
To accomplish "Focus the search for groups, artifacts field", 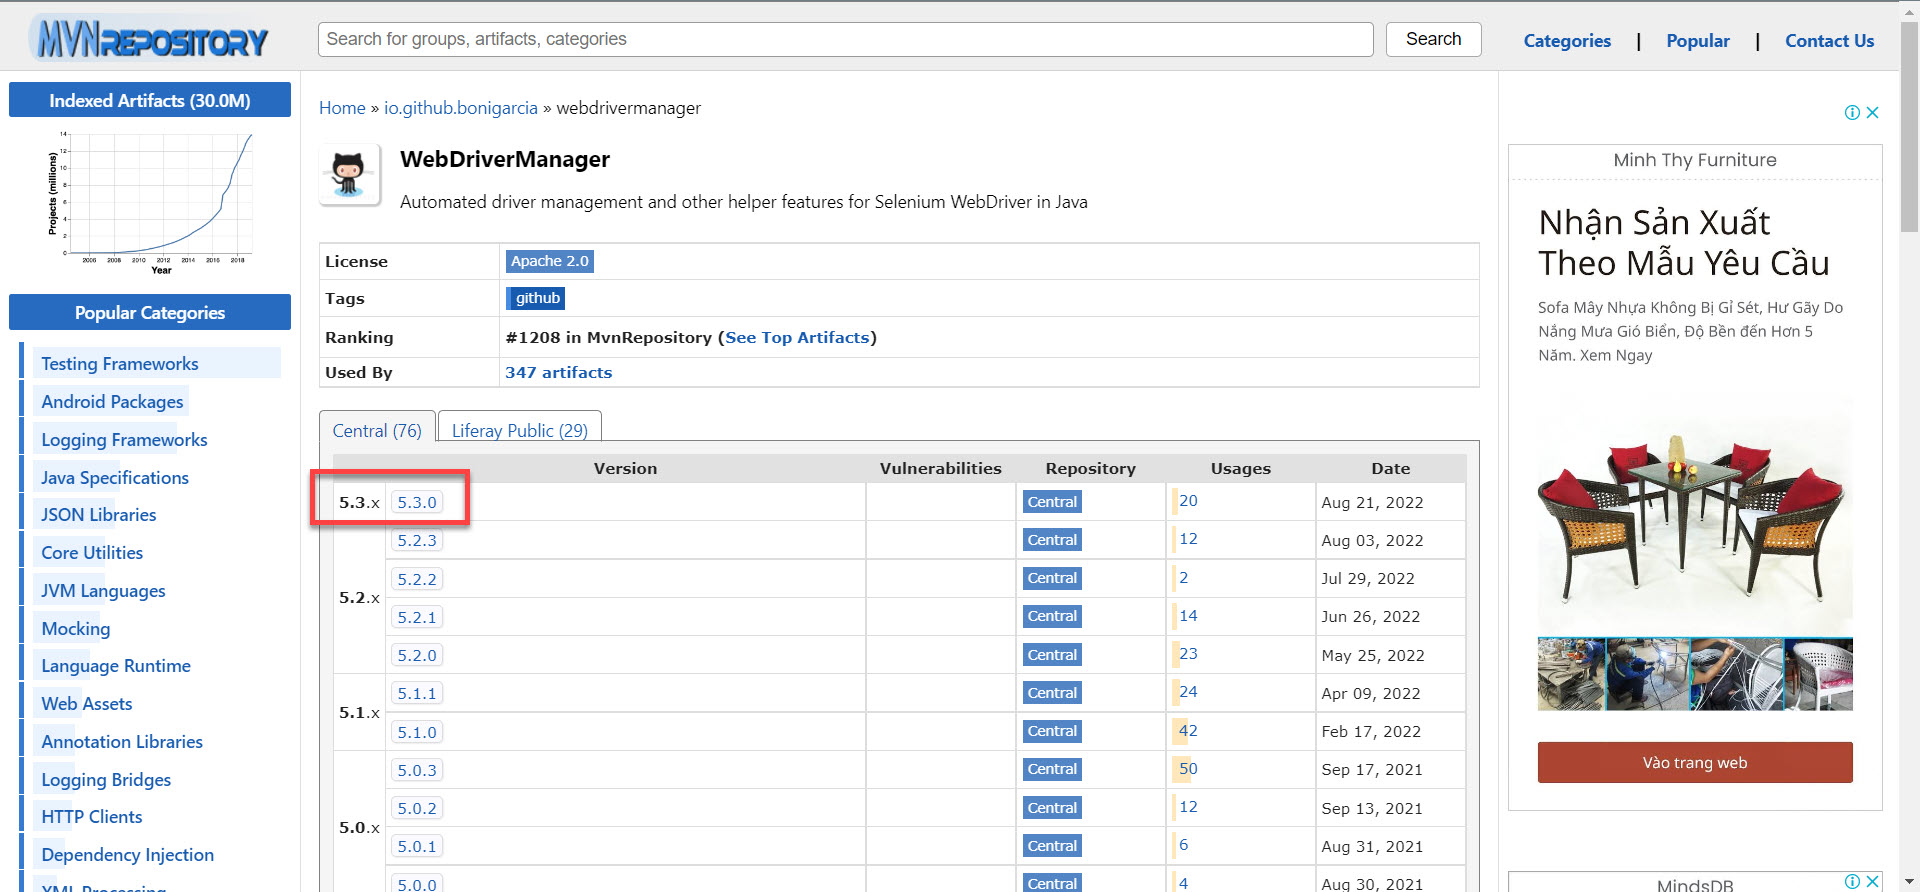I will point(845,39).
